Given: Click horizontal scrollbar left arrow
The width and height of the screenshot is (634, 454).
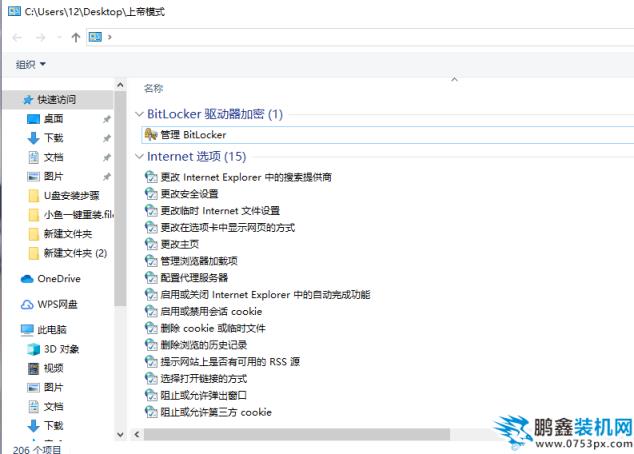Looking at the screenshot, I should (x=137, y=435).
